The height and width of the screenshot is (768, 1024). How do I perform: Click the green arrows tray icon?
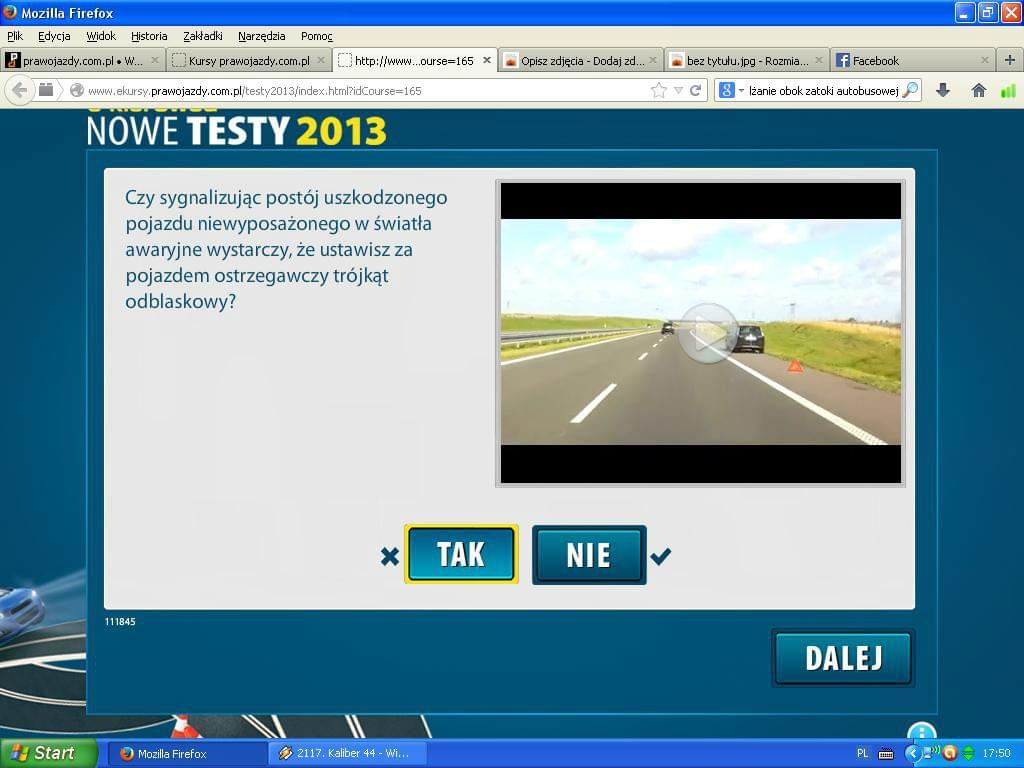tap(968, 754)
